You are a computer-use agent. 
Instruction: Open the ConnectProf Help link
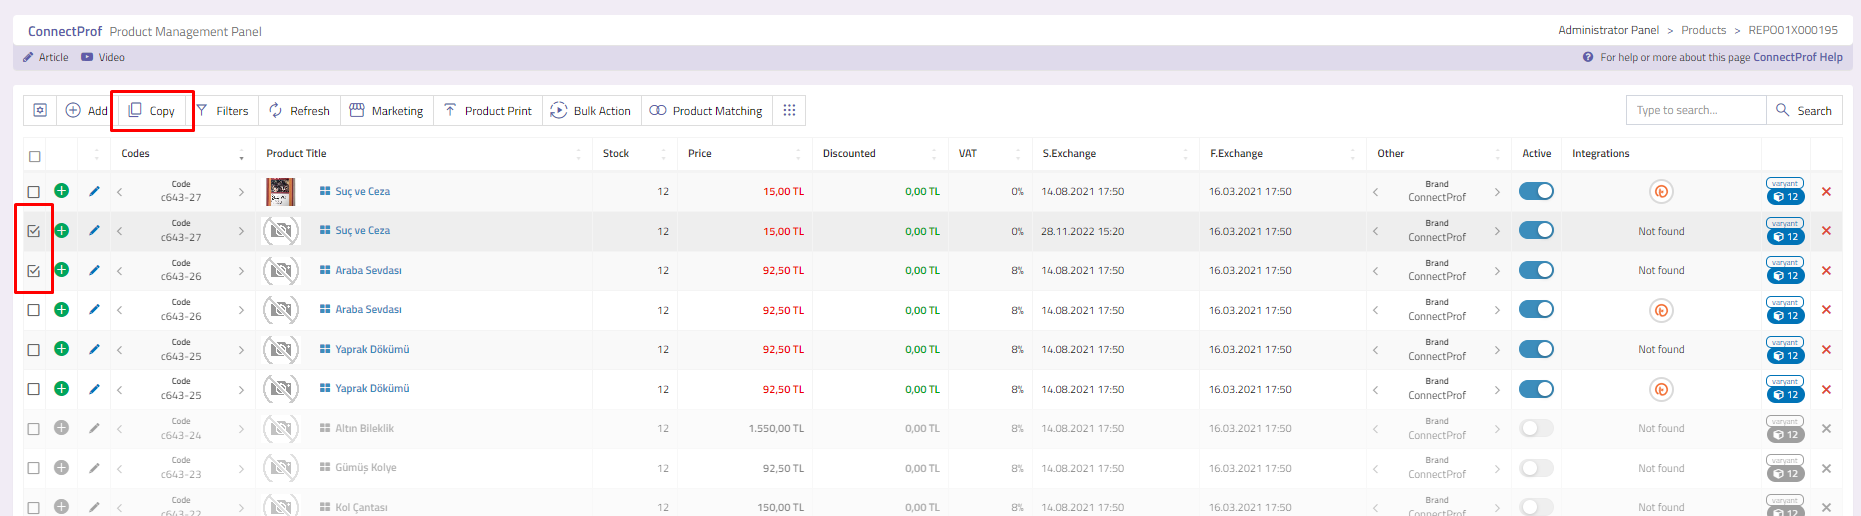[1797, 57]
